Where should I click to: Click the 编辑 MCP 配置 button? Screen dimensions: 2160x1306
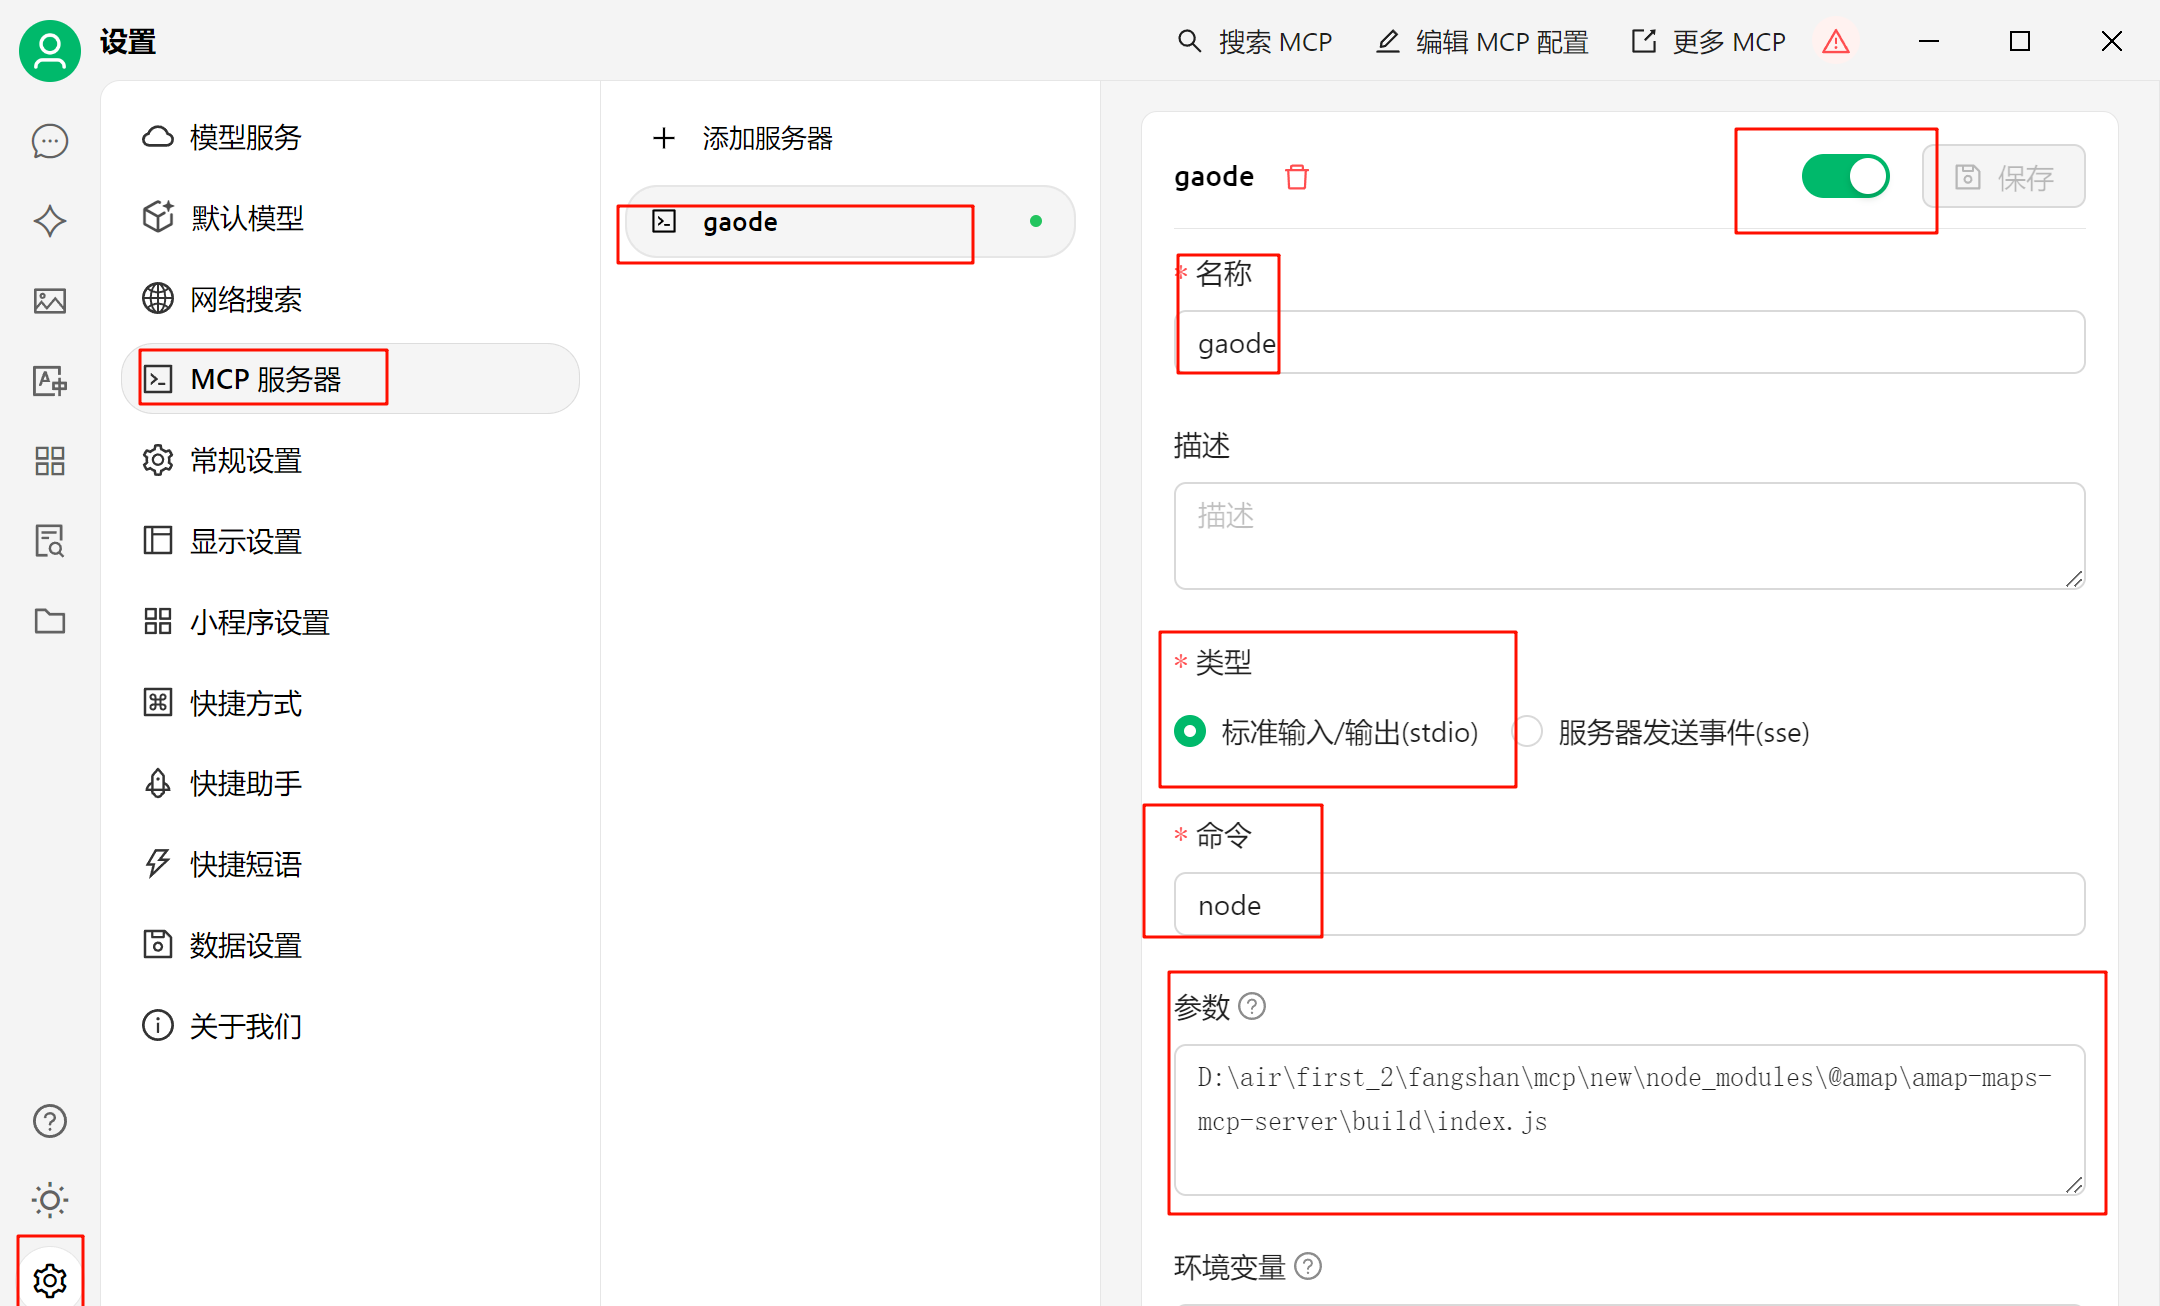point(1483,42)
